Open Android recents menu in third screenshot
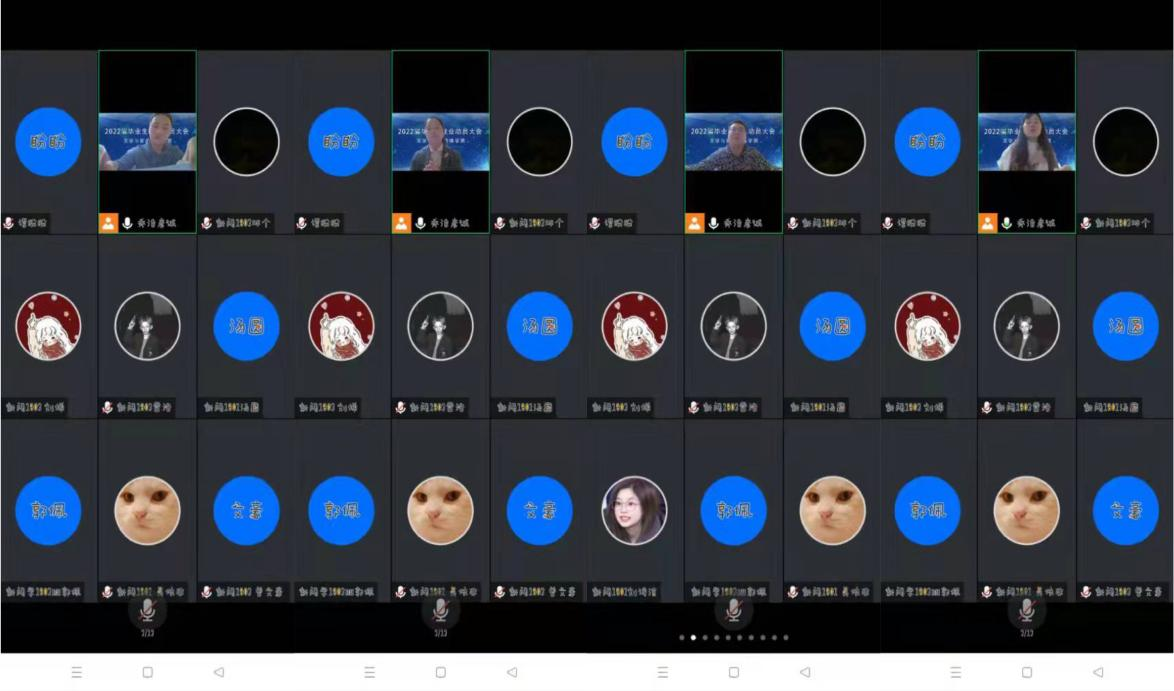Screen dimensions: 1174x691 coord(662,672)
